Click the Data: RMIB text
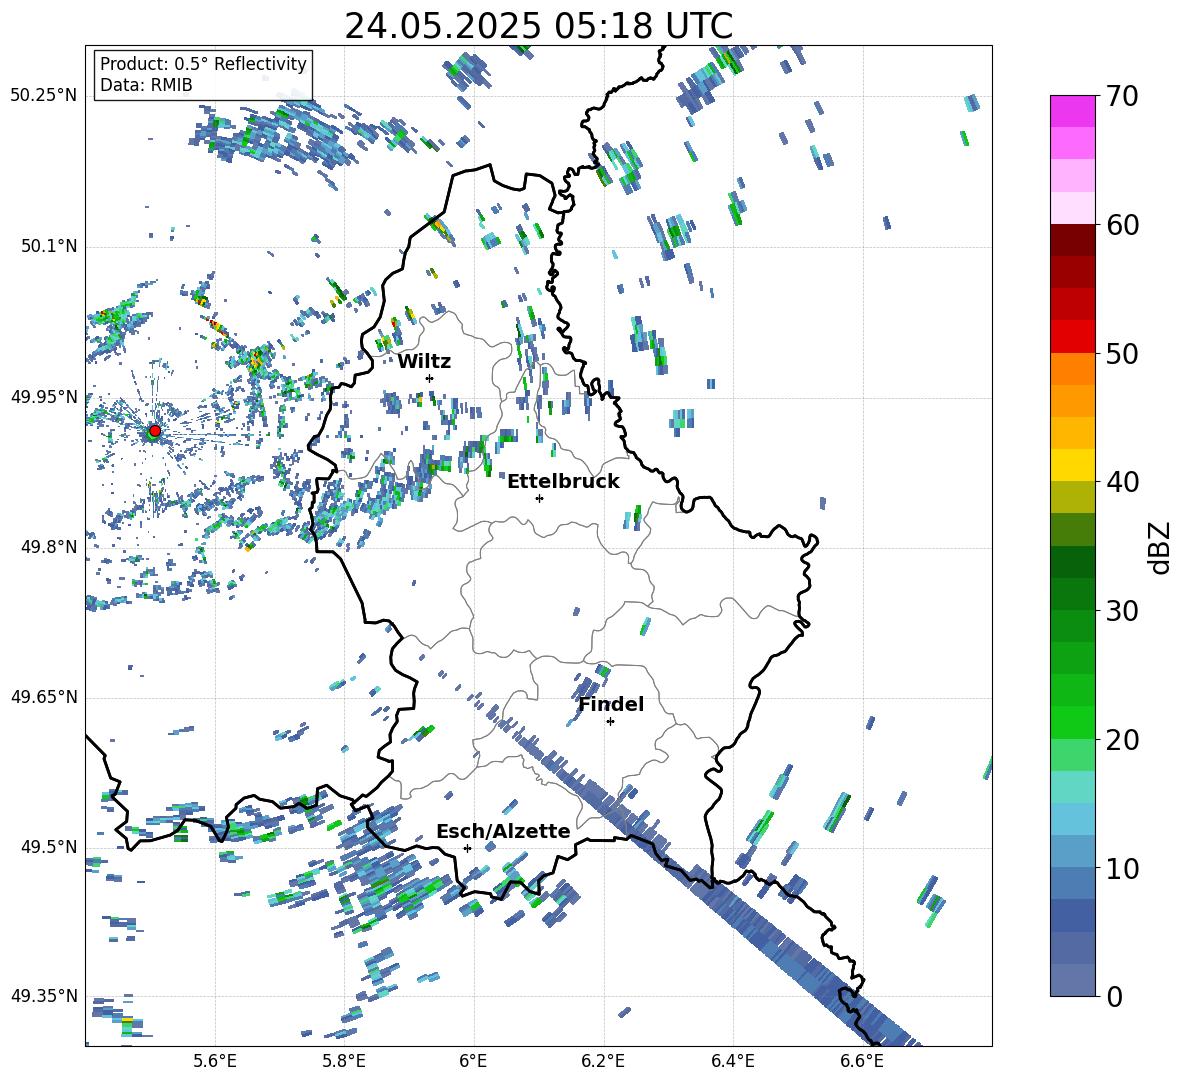The width and height of the screenshot is (1184, 1081). [x=146, y=85]
